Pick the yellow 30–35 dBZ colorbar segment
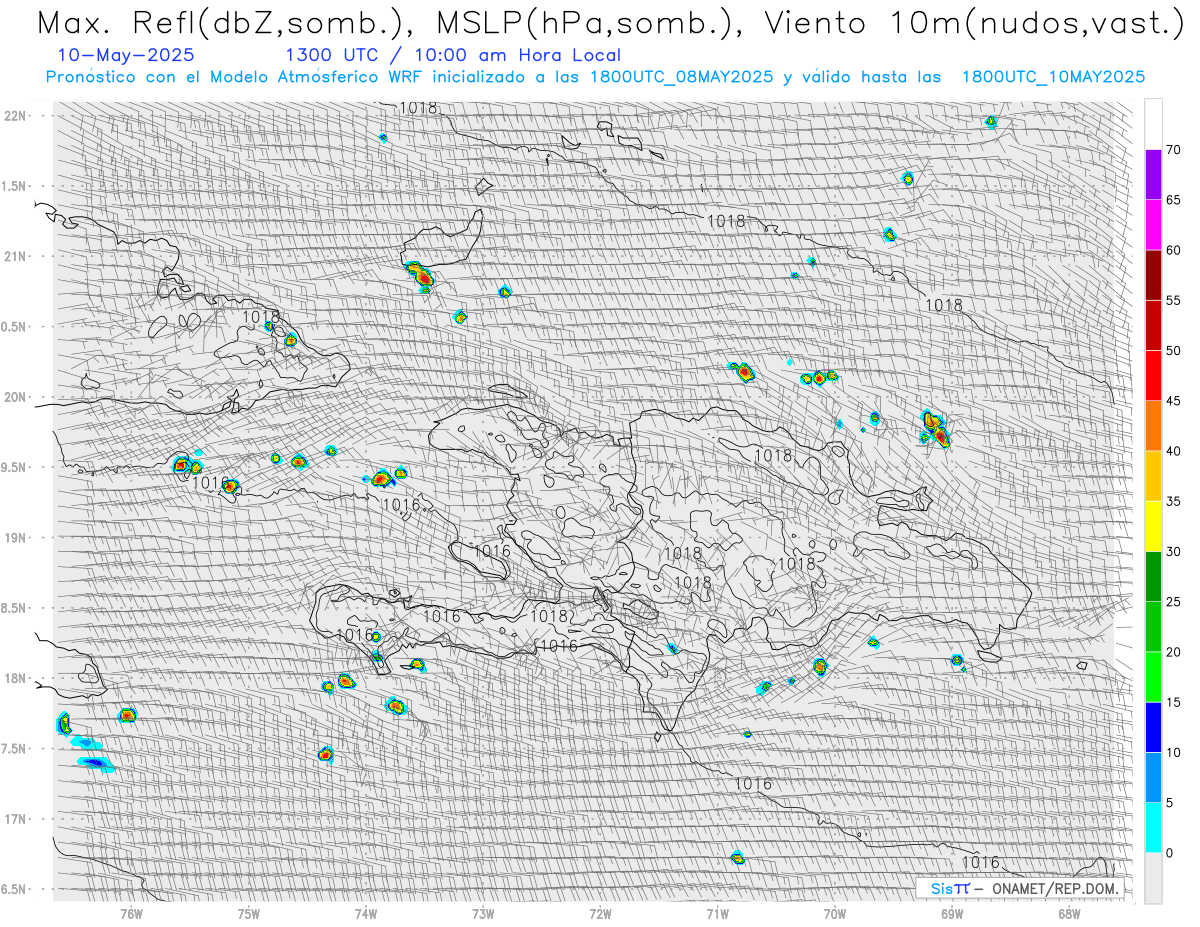Screen dimensions: 1200x927 coord(1153,526)
